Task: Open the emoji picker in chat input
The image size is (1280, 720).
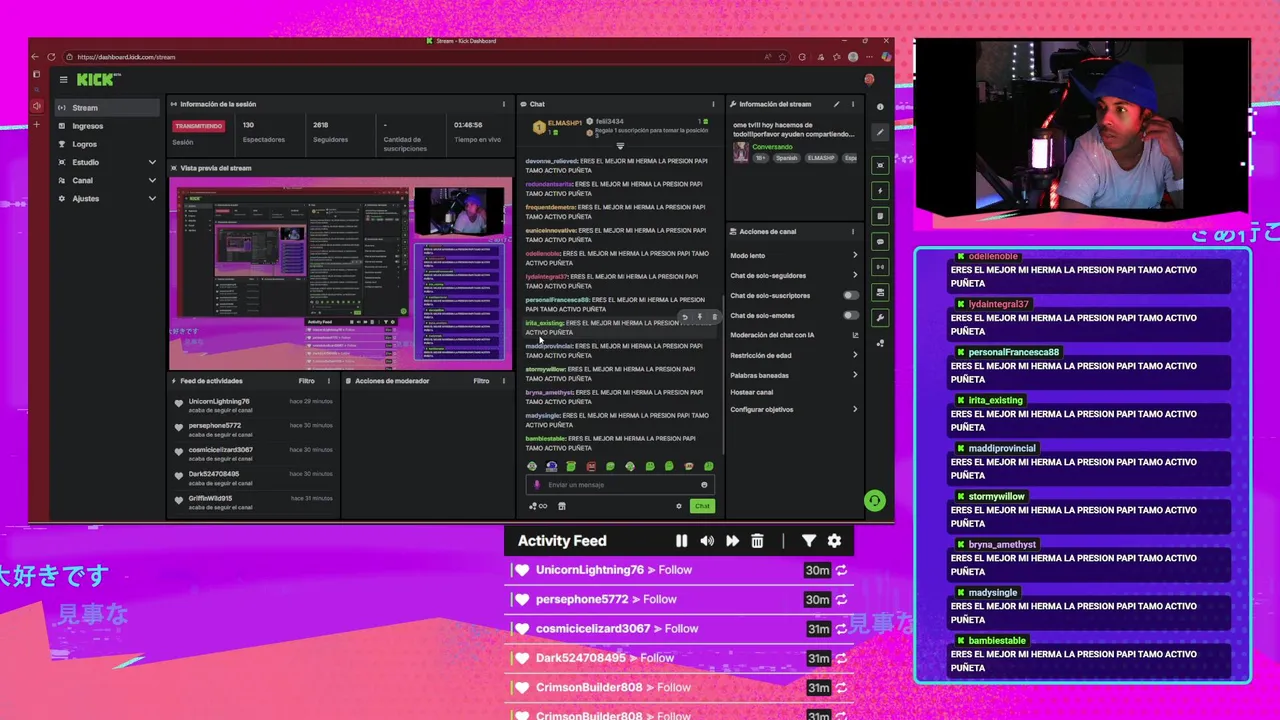Action: [x=704, y=485]
